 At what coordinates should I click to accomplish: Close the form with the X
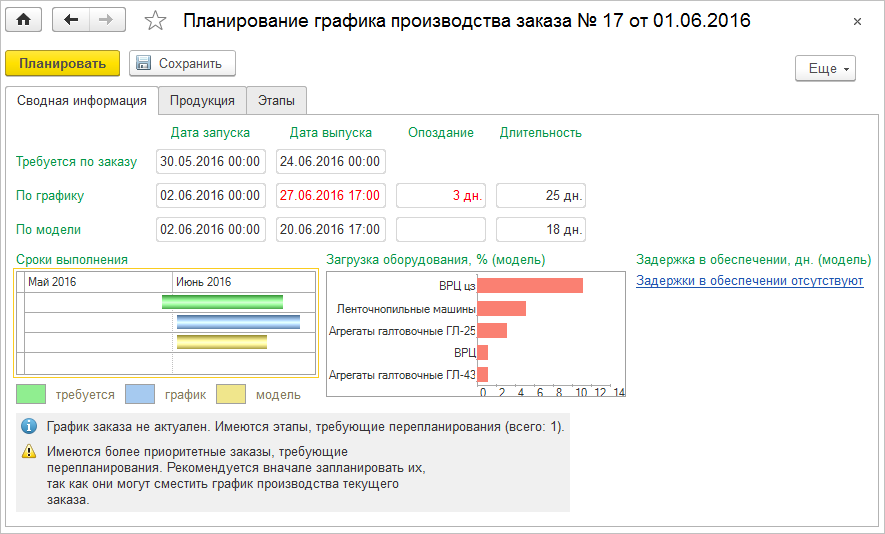coord(856,21)
